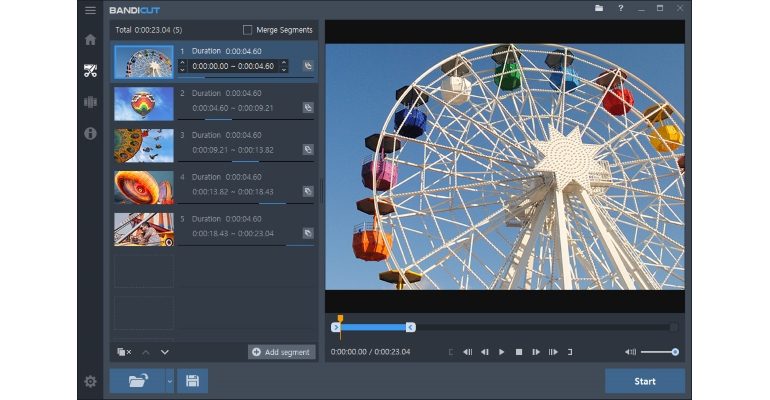The height and width of the screenshot is (400, 770).
Task: Click the Start button
Action: [644, 381]
